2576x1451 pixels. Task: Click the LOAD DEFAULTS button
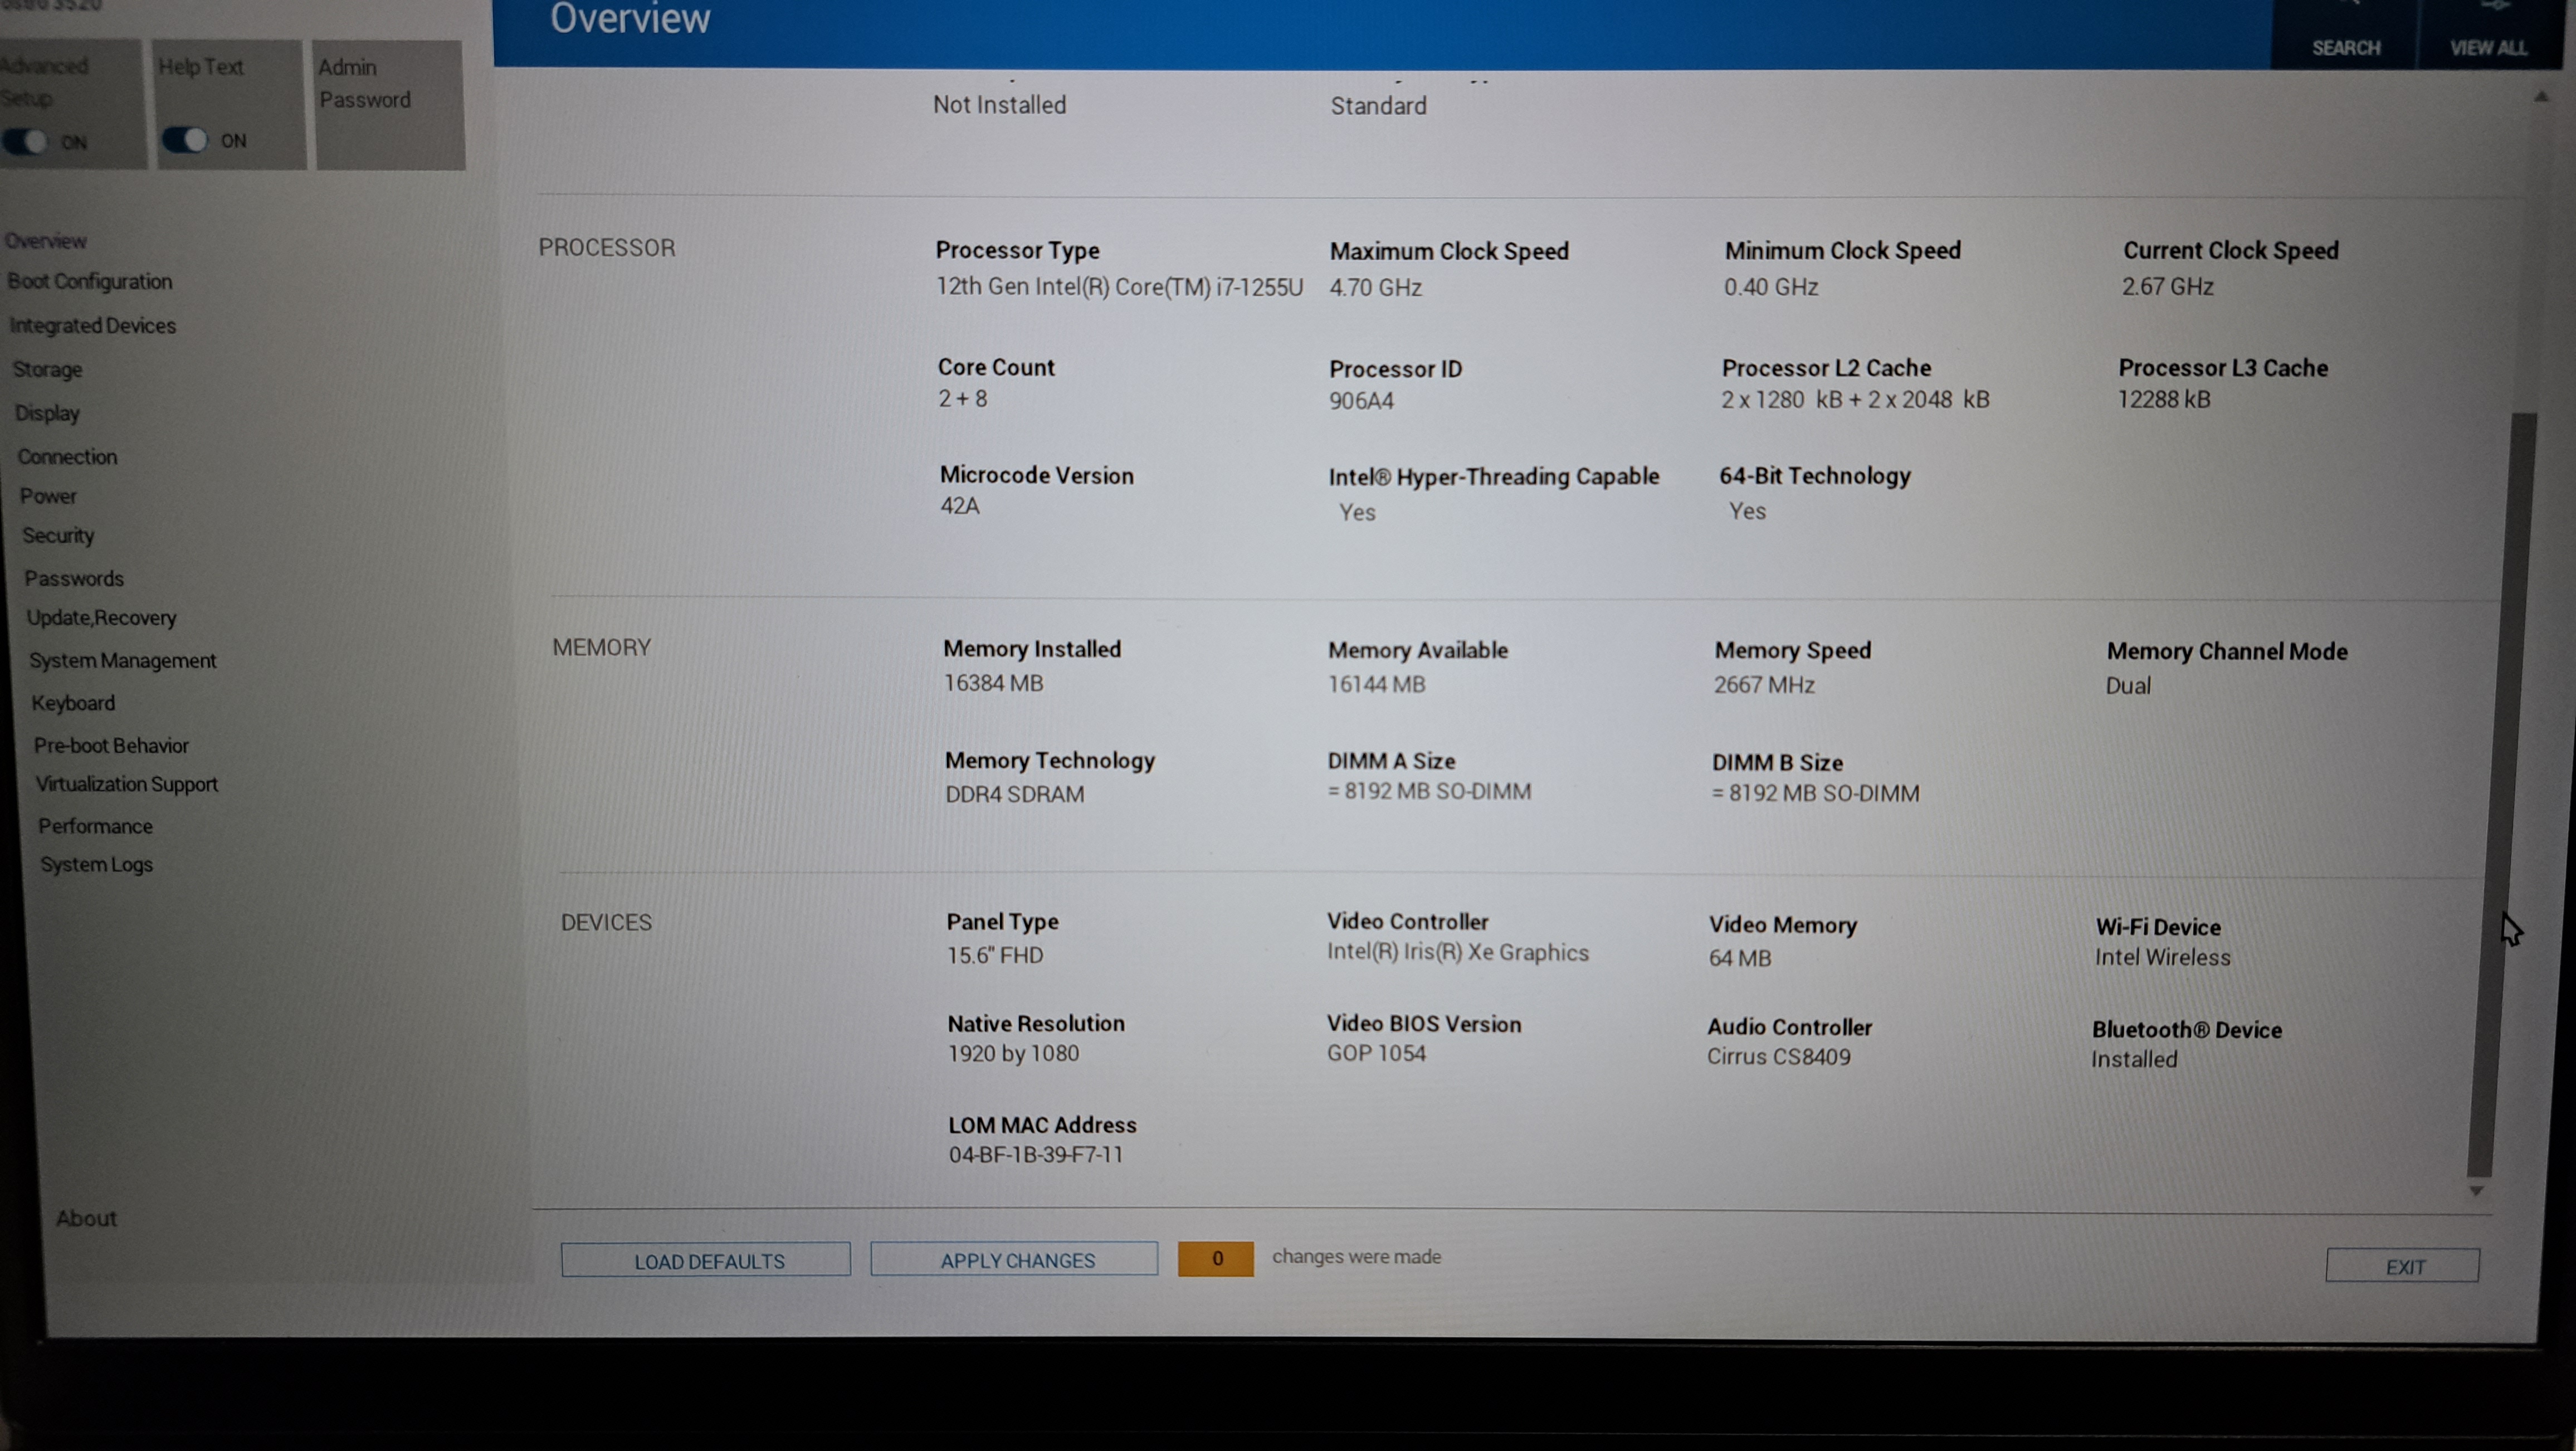pos(706,1261)
